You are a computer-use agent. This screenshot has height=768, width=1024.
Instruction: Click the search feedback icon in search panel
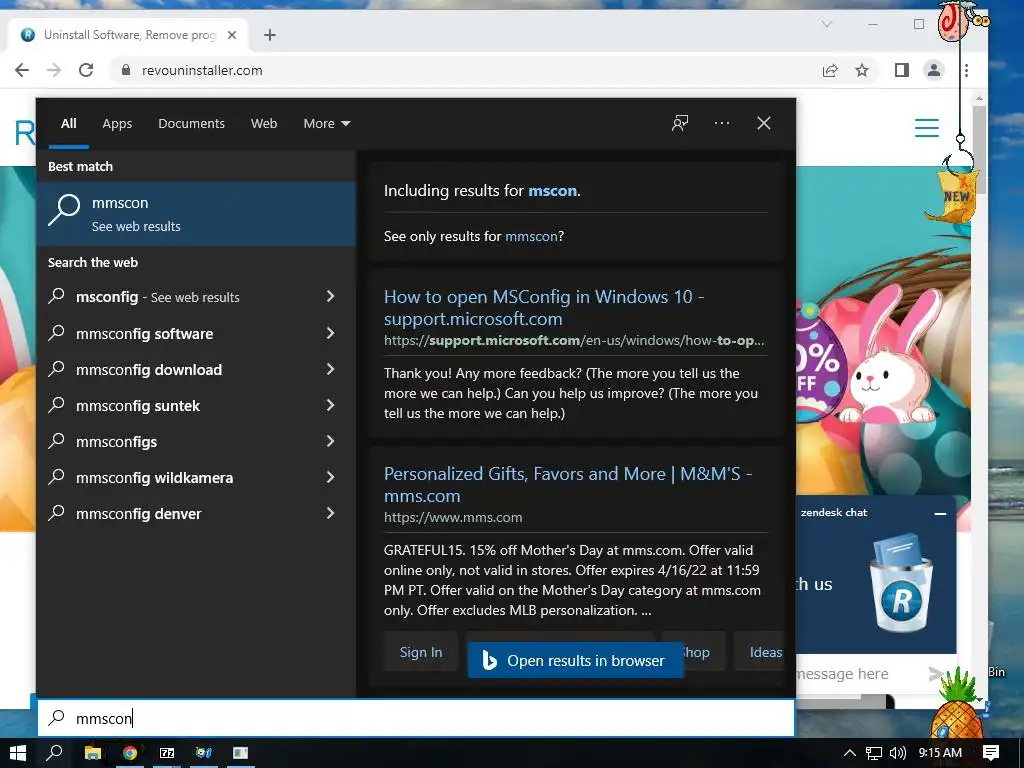tap(680, 123)
